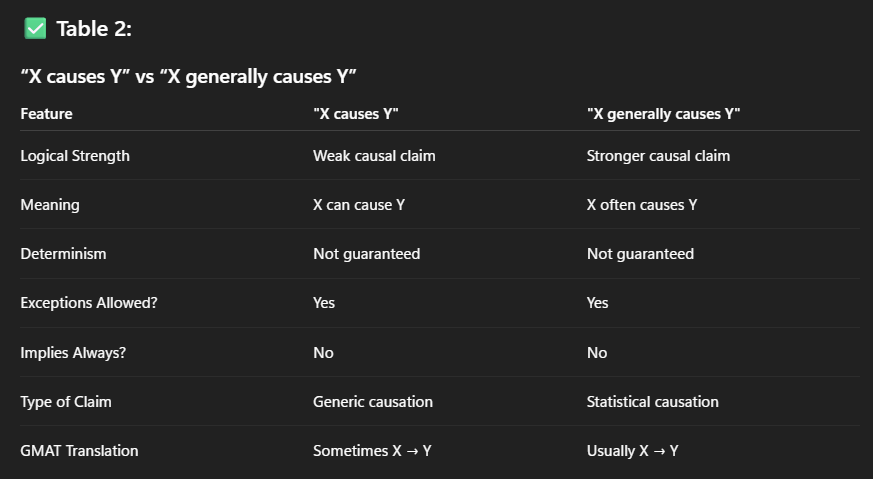Click the "X causes Y" column header
Screen dimensions: 873x479
coord(356,114)
